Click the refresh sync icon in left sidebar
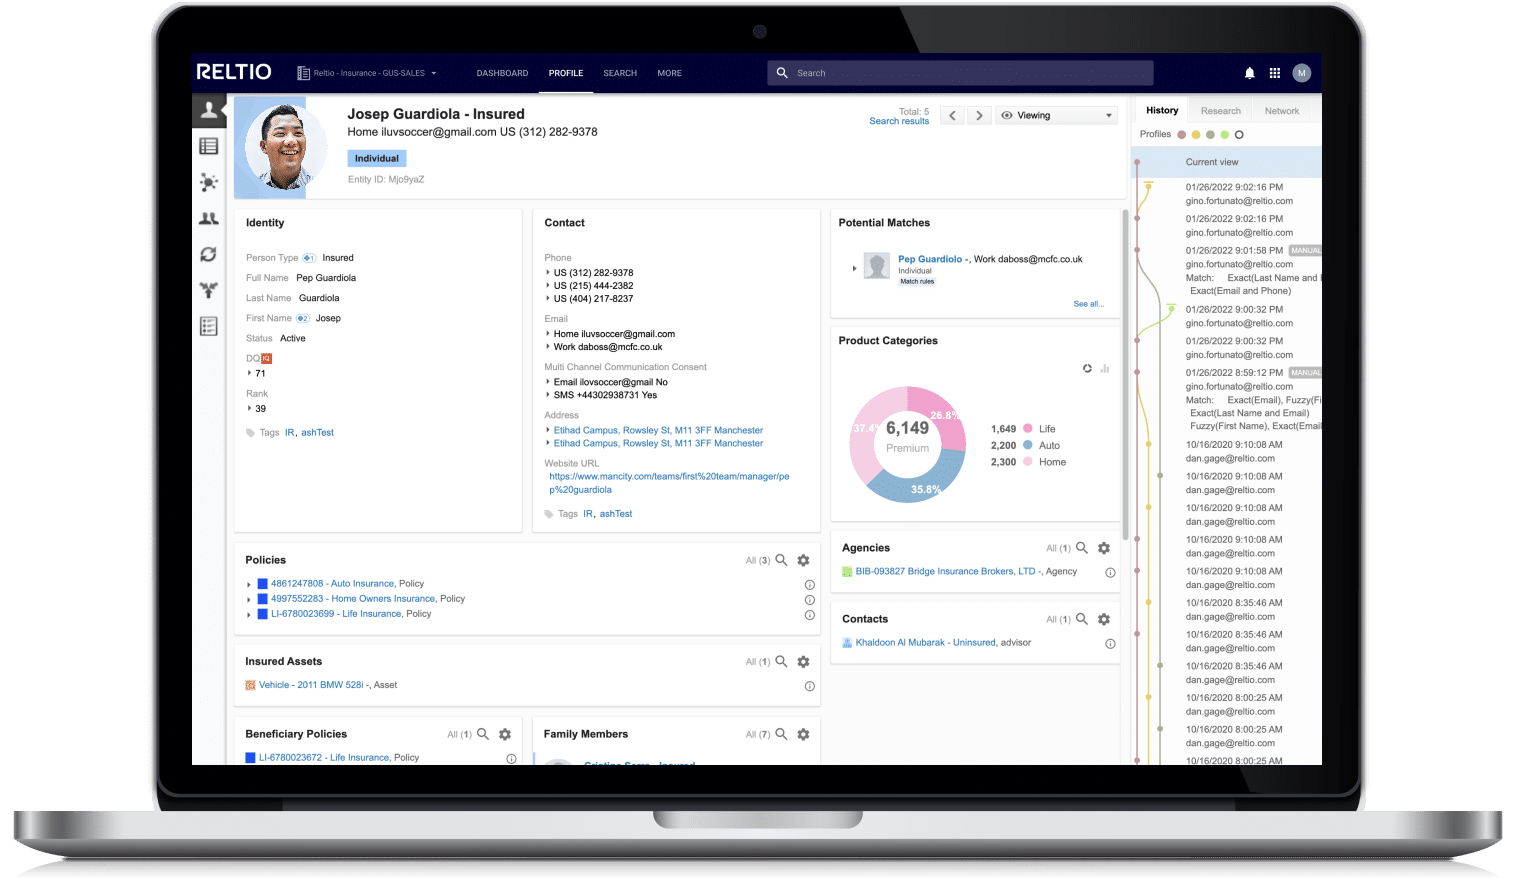 (209, 254)
